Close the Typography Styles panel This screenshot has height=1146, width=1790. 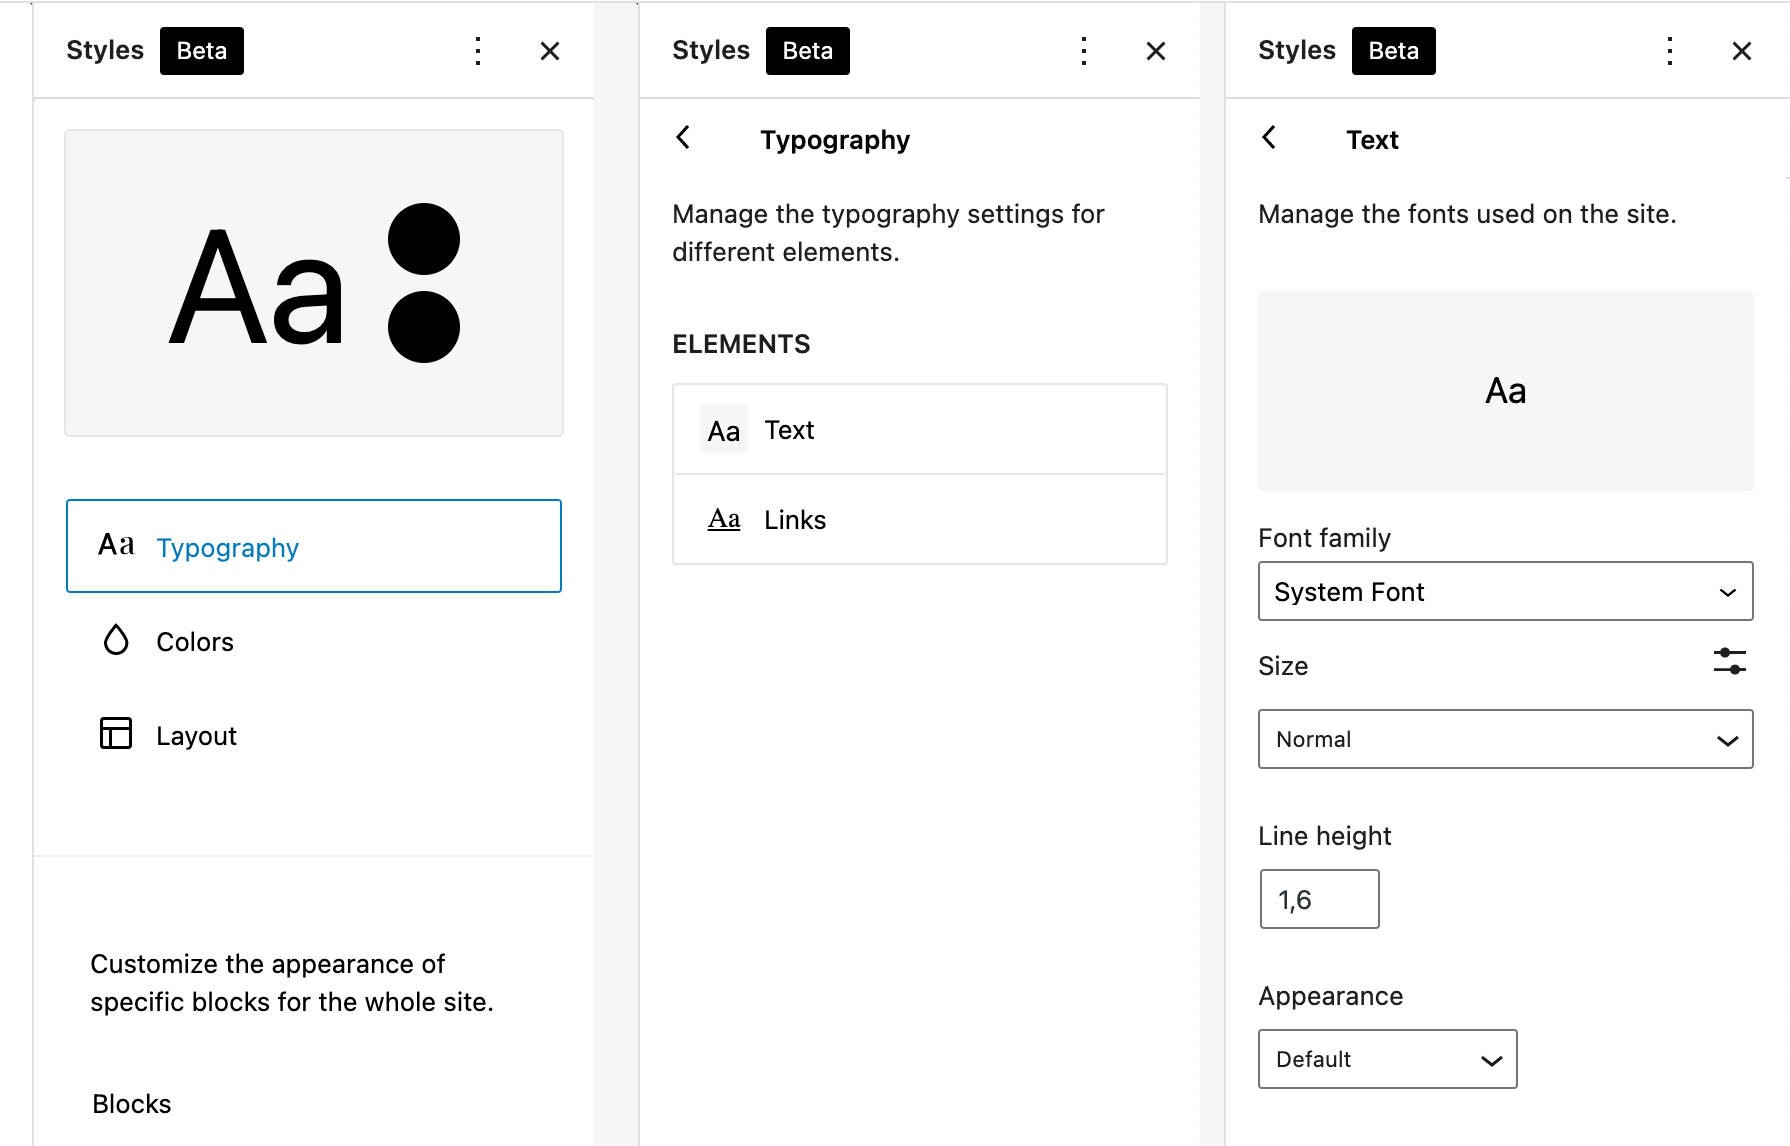coord(1156,51)
